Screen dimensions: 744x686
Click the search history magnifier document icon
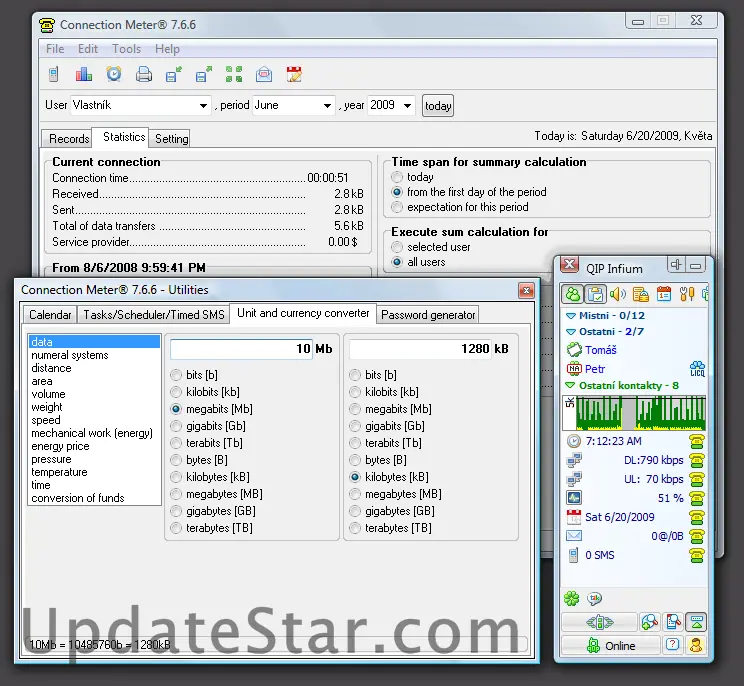[x=673, y=622]
